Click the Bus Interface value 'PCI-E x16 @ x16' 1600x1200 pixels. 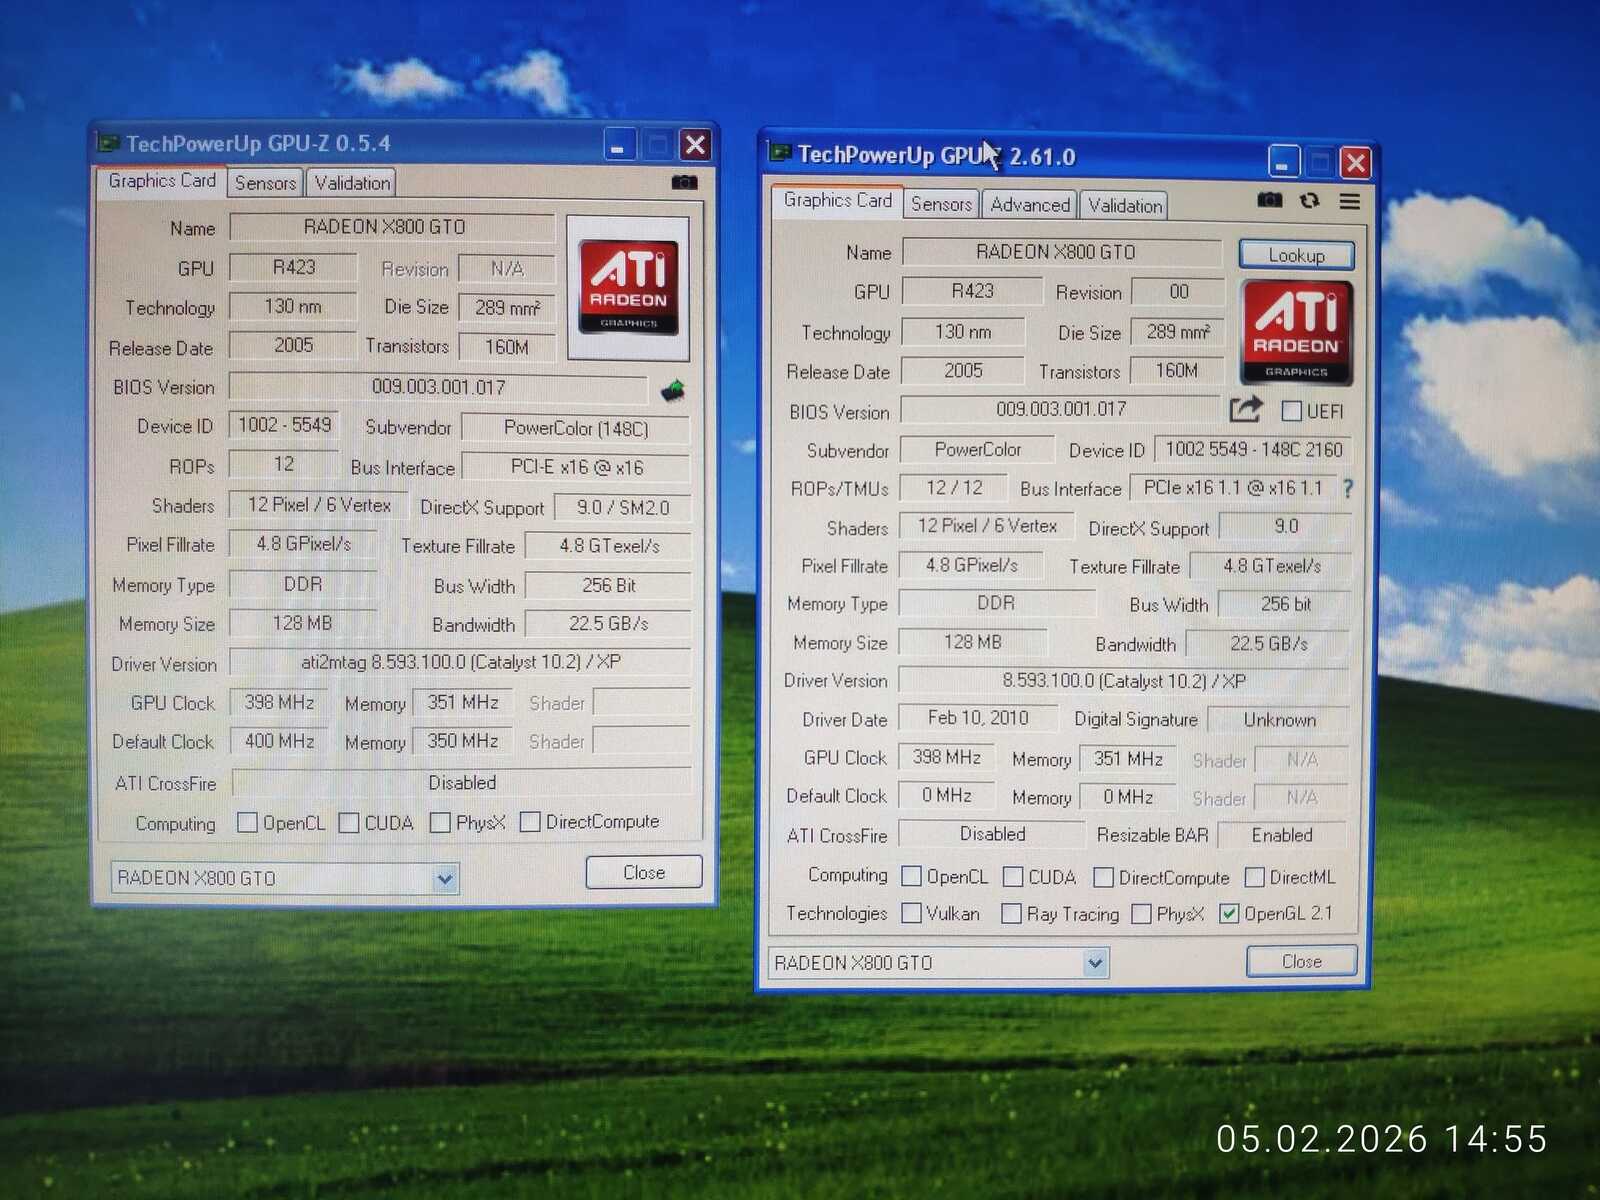point(576,468)
